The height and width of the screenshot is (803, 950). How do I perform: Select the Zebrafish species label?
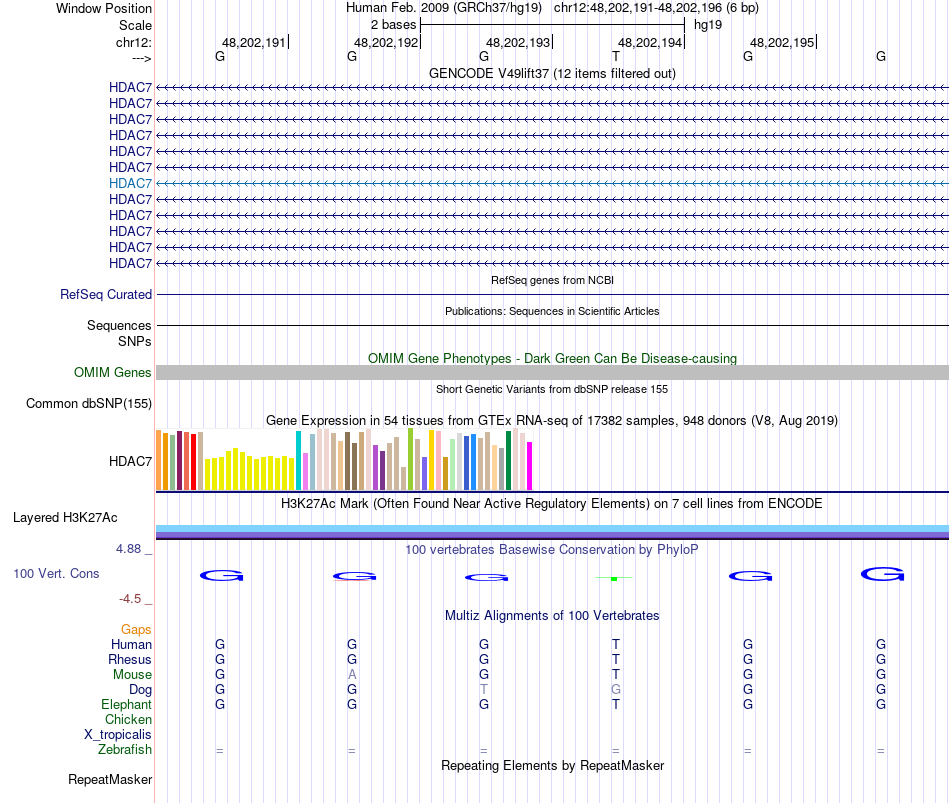click(125, 750)
